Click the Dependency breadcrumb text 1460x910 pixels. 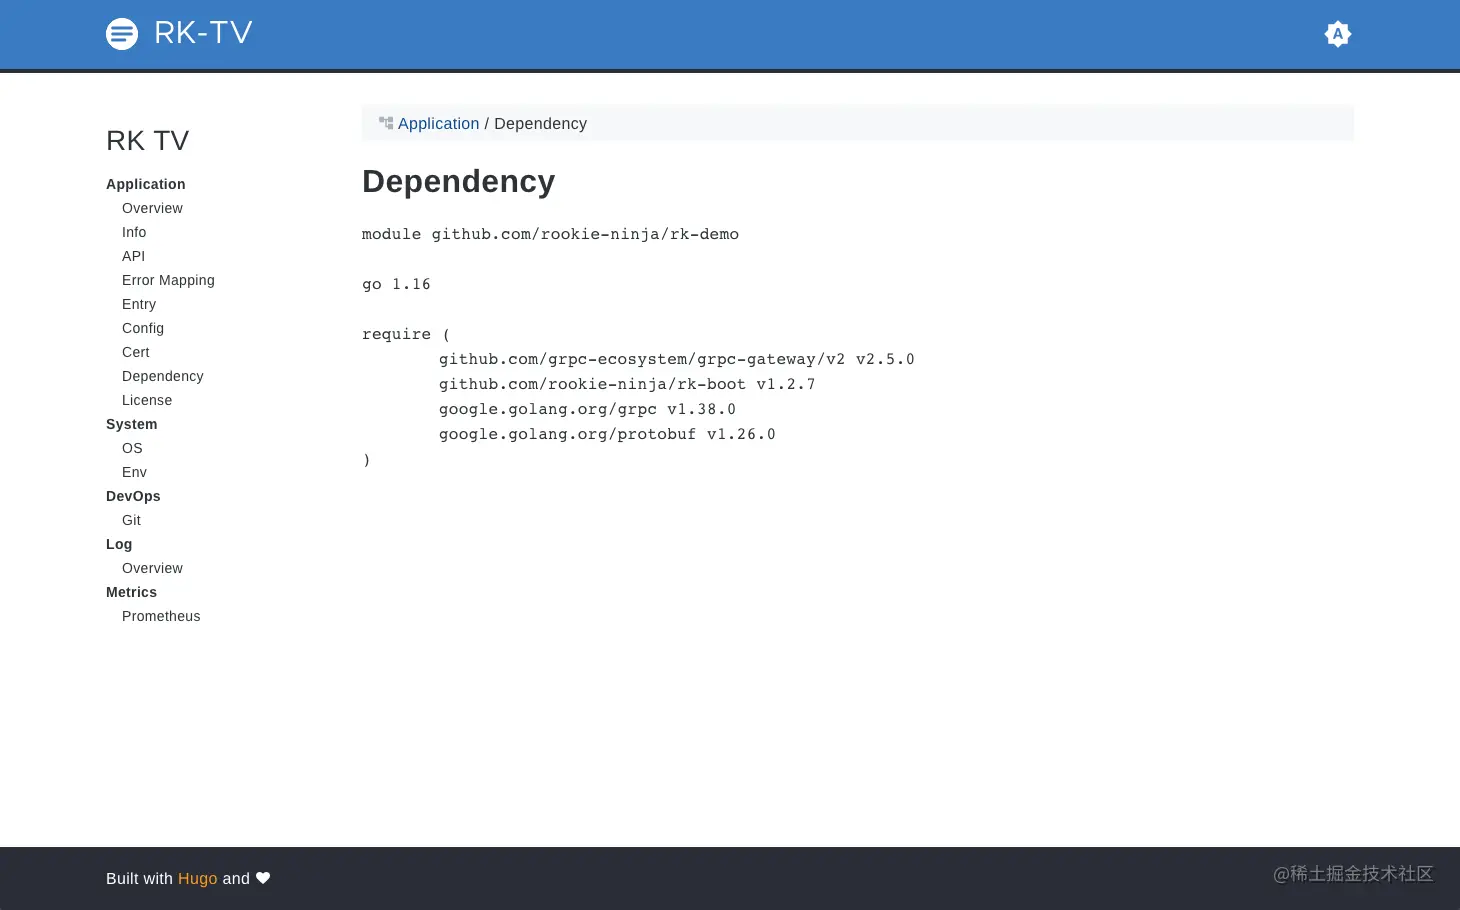tap(540, 124)
